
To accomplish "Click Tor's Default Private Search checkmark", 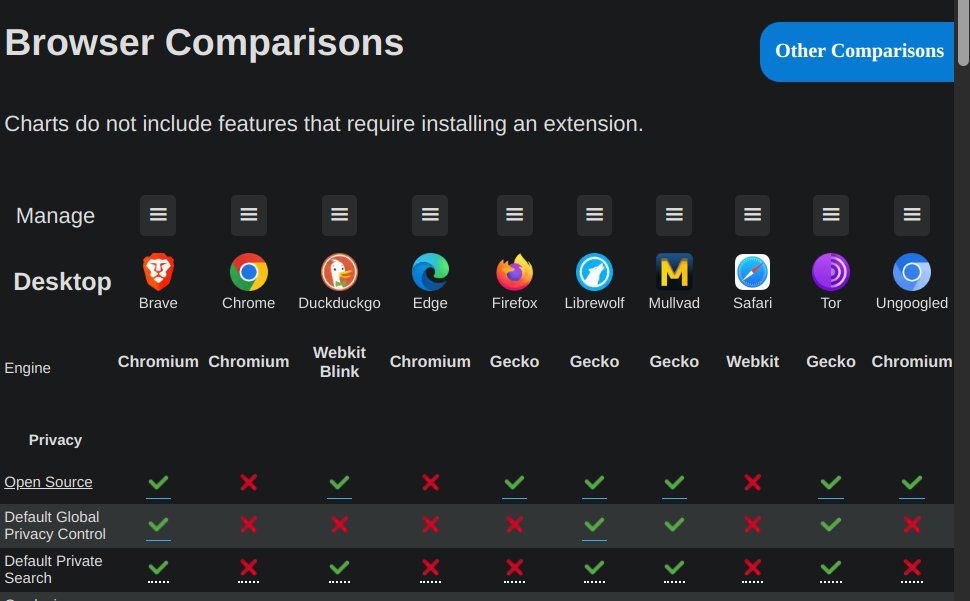I will click(x=831, y=567).
